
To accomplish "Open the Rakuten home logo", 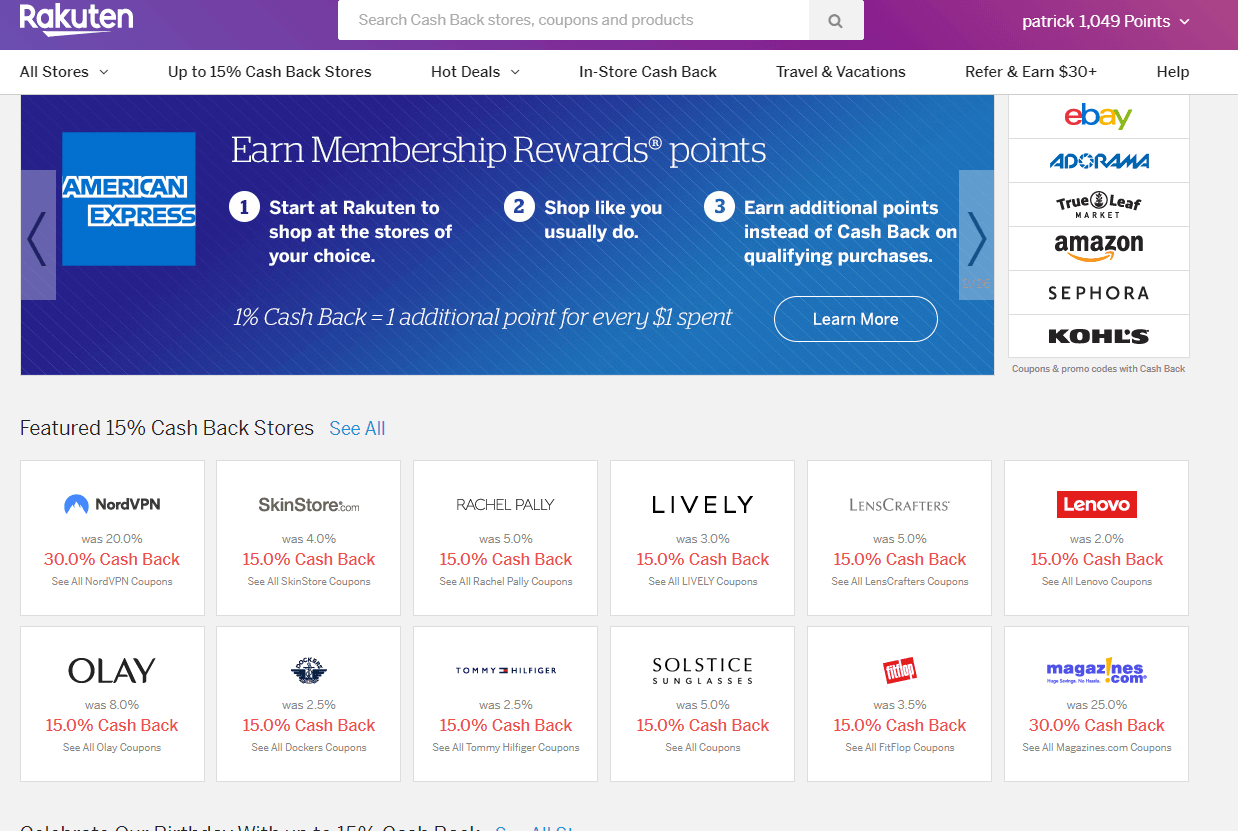I will click(75, 19).
